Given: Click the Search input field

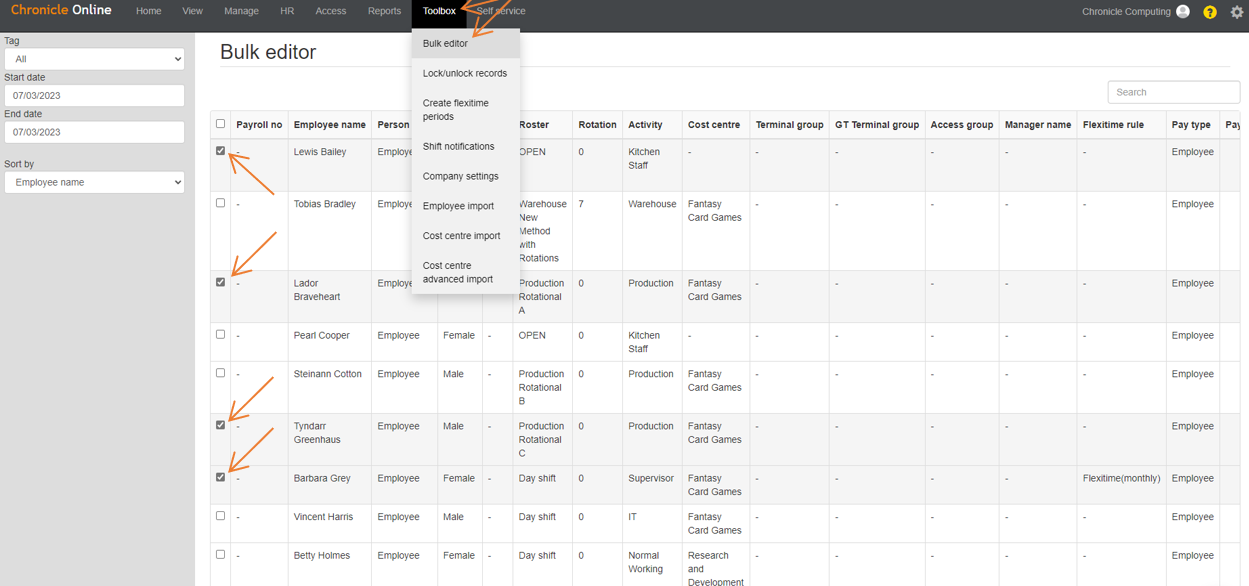Looking at the screenshot, I should pyautogui.click(x=1173, y=92).
